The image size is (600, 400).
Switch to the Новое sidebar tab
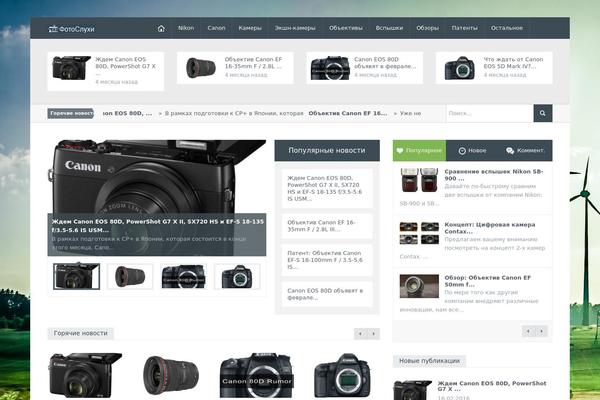[472, 150]
